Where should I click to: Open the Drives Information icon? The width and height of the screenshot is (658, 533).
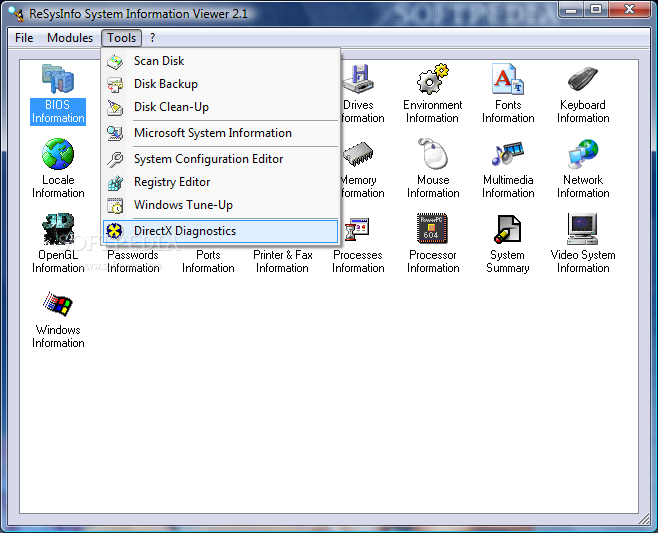(358, 79)
